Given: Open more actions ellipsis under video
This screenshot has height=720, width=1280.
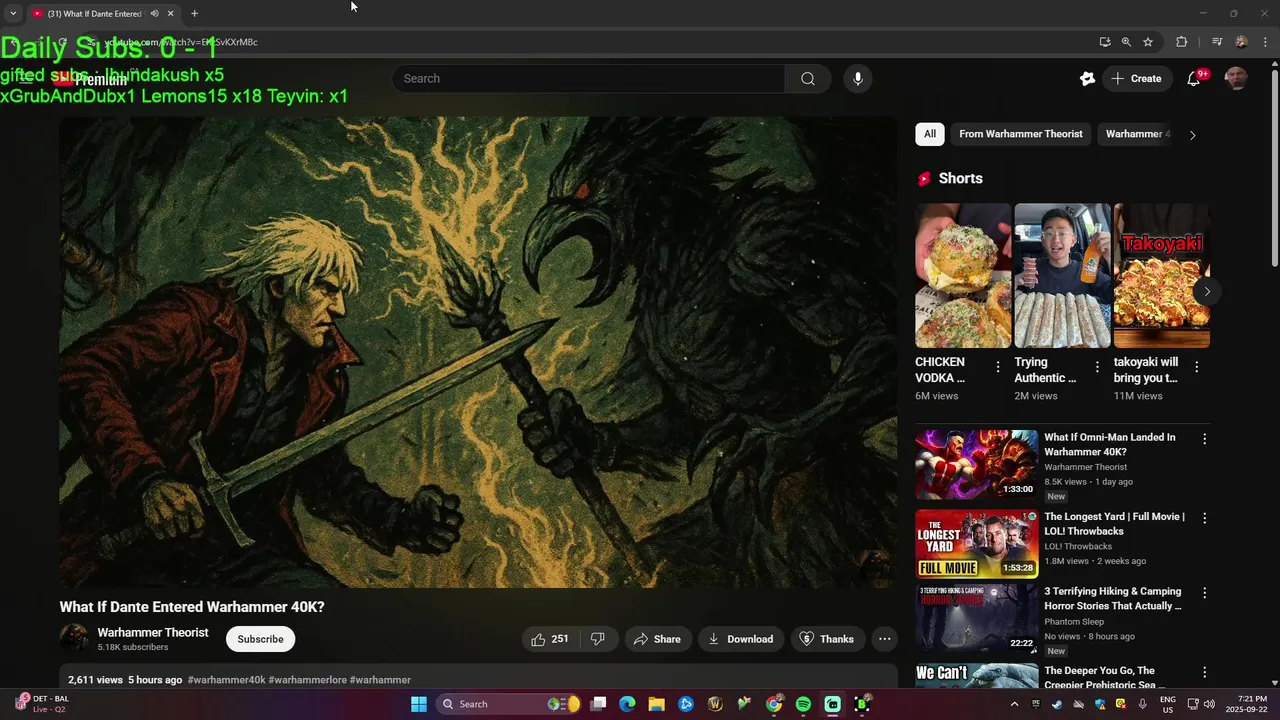Looking at the screenshot, I should [x=884, y=639].
